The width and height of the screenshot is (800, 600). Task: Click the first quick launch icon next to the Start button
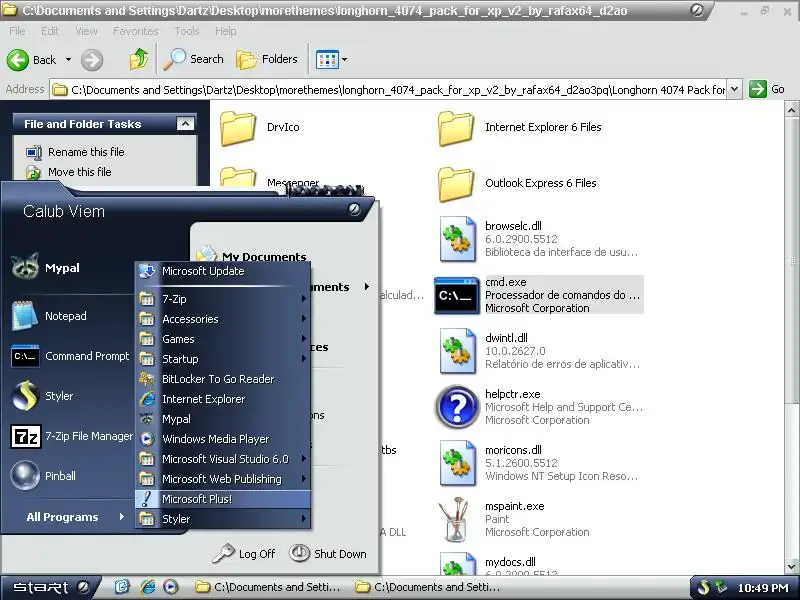click(x=122, y=587)
